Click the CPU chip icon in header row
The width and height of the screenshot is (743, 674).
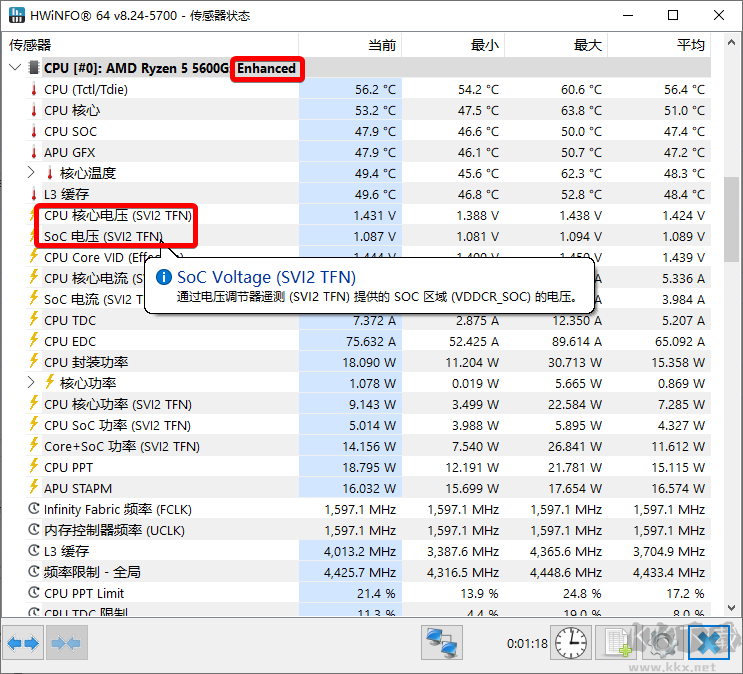pos(34,68)
